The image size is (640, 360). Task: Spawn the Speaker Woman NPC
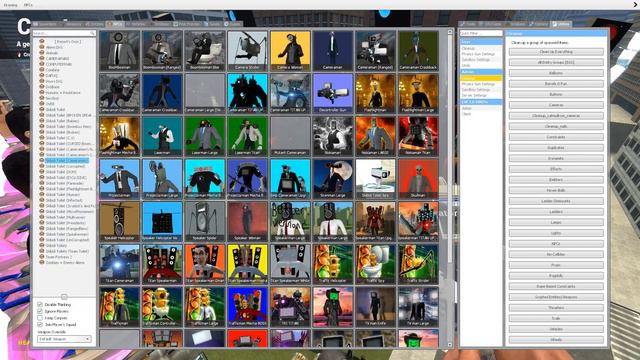tap(247, 221)
